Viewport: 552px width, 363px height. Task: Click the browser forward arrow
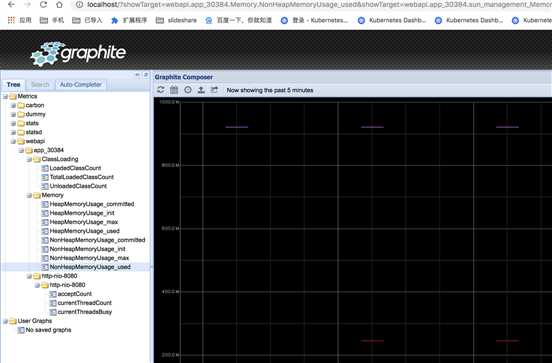27,5
